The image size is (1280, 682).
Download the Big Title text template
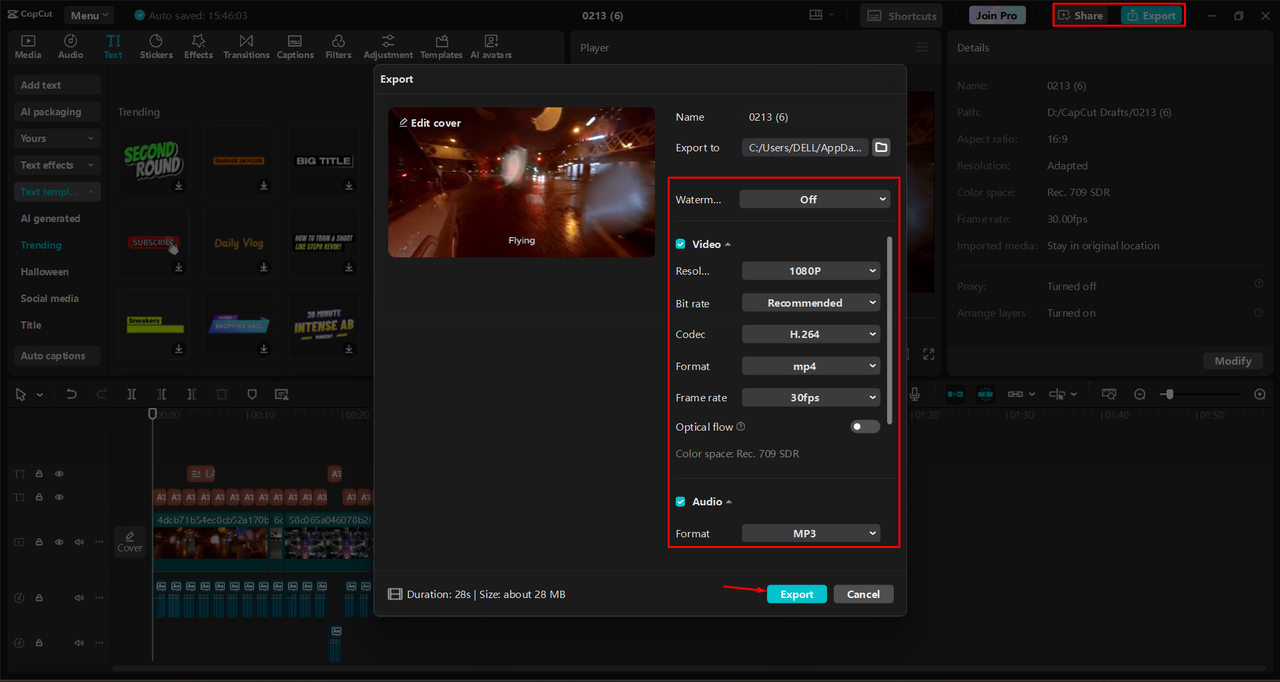click(x=349, y=185)
